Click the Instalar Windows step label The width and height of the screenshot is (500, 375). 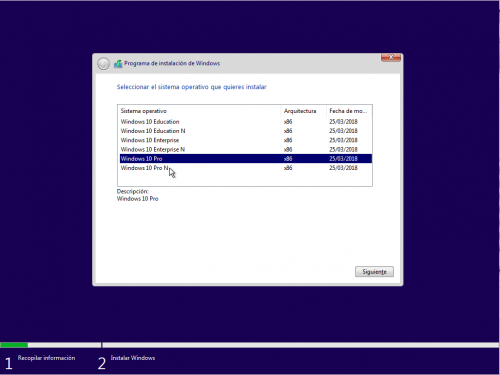(133, 358)
